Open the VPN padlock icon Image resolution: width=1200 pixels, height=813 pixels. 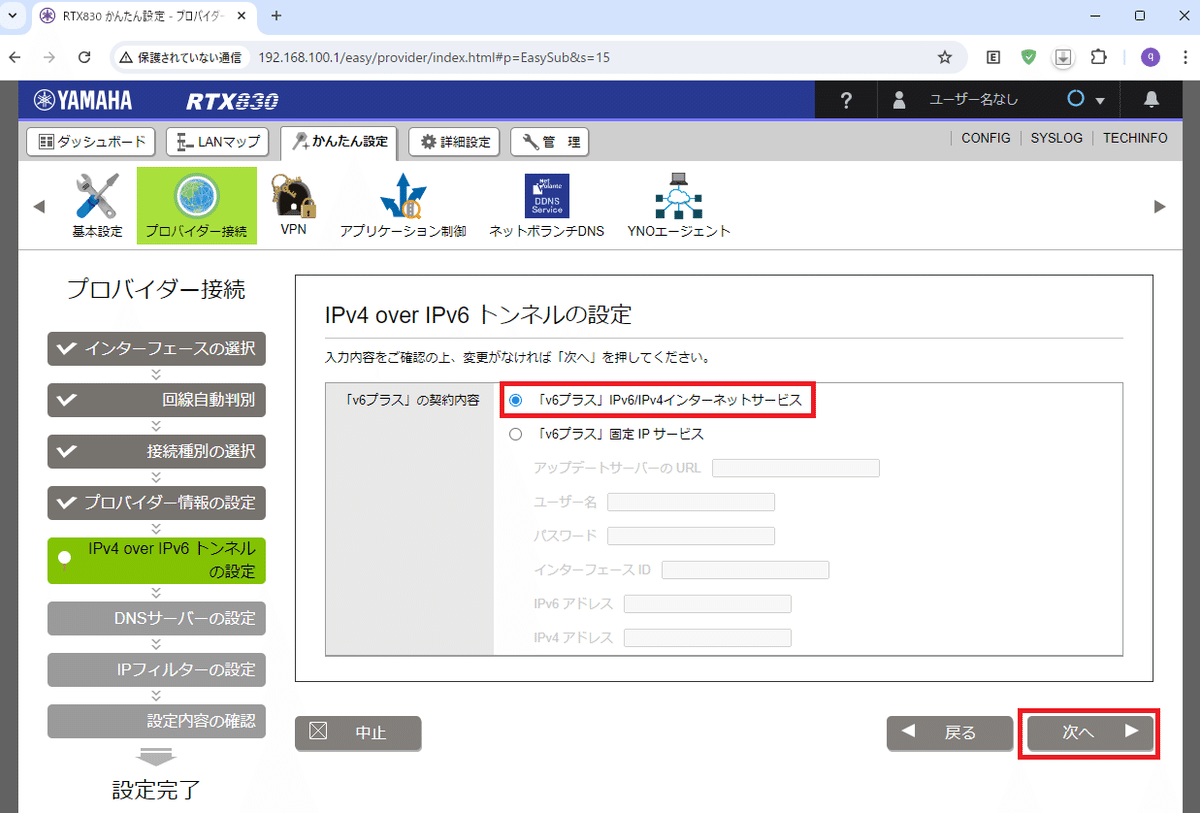[293, 196]
